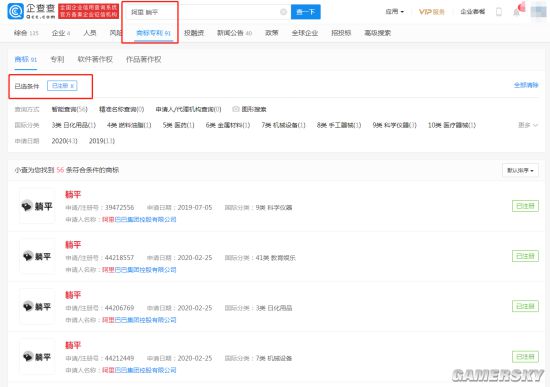Filter by 9类 科学仪器

pyautogui.click(x=394, y=125)
